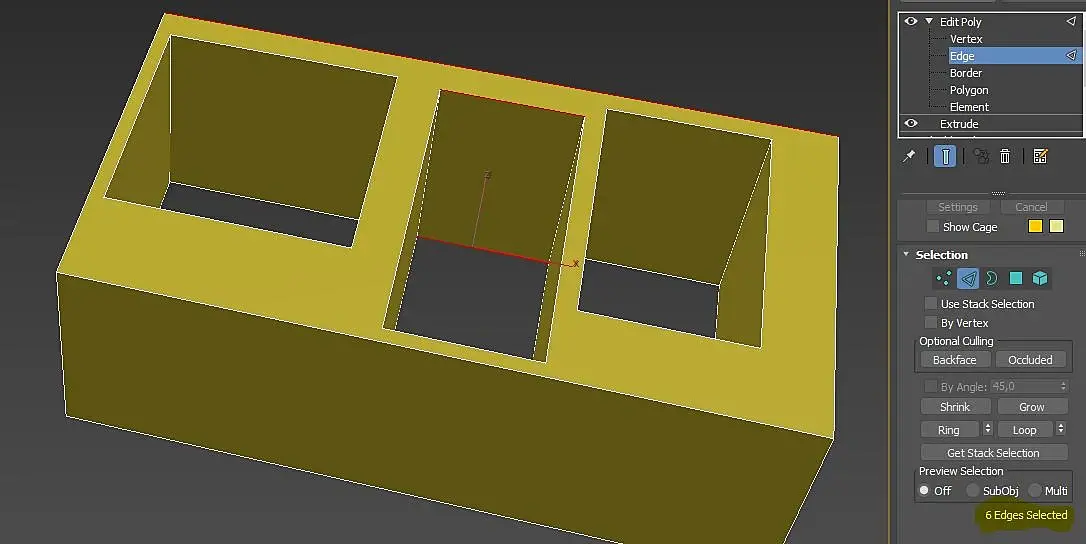Select Preview Selection Multi radio
Viewport: 1086px width, 544px height.
coord(1035,490)
